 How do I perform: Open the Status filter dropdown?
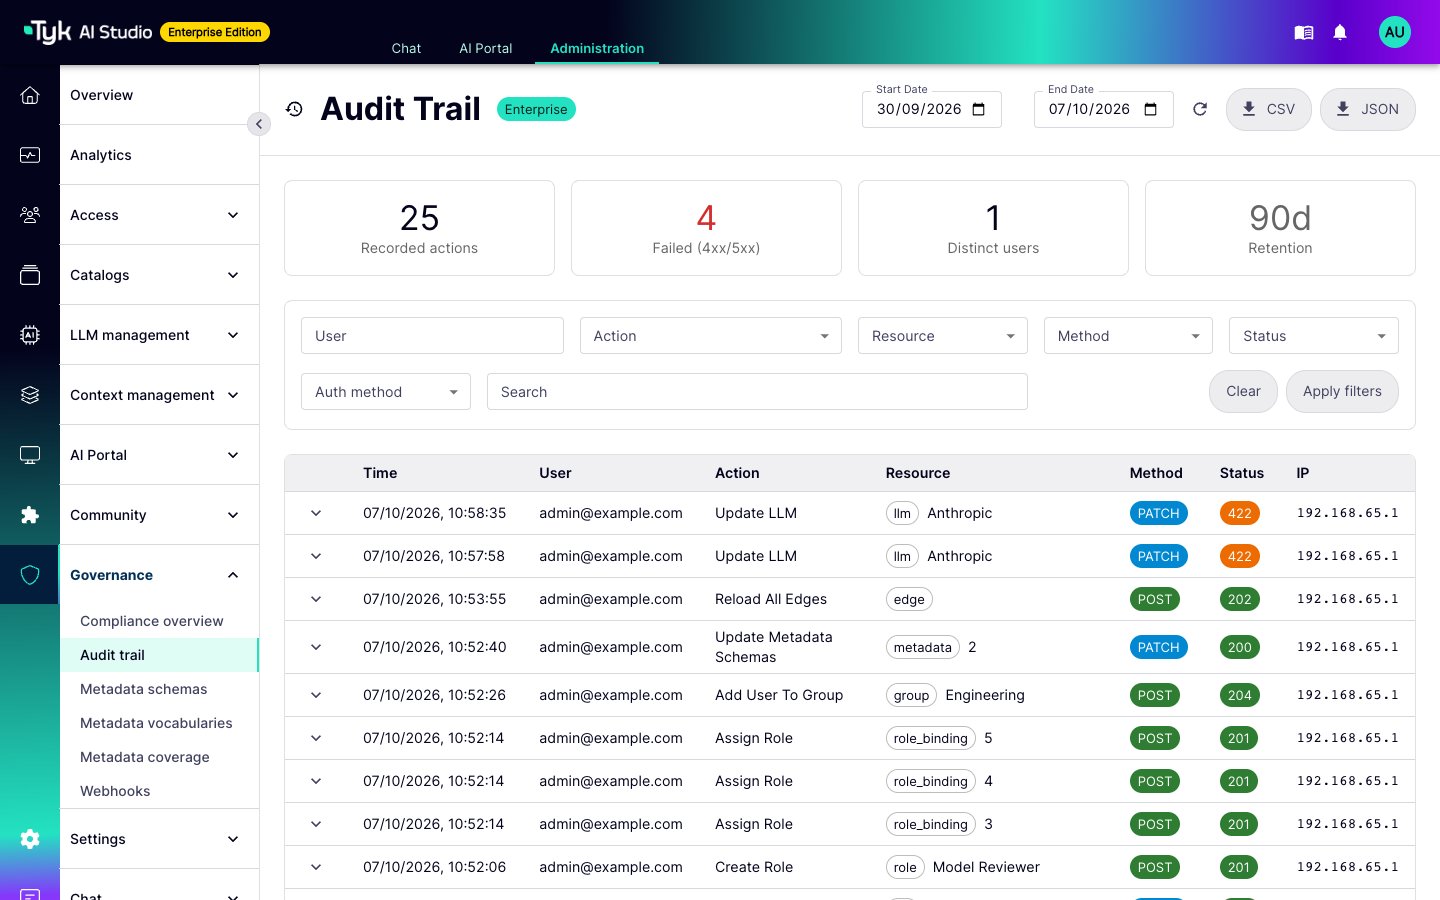(x=1314, y=336)
